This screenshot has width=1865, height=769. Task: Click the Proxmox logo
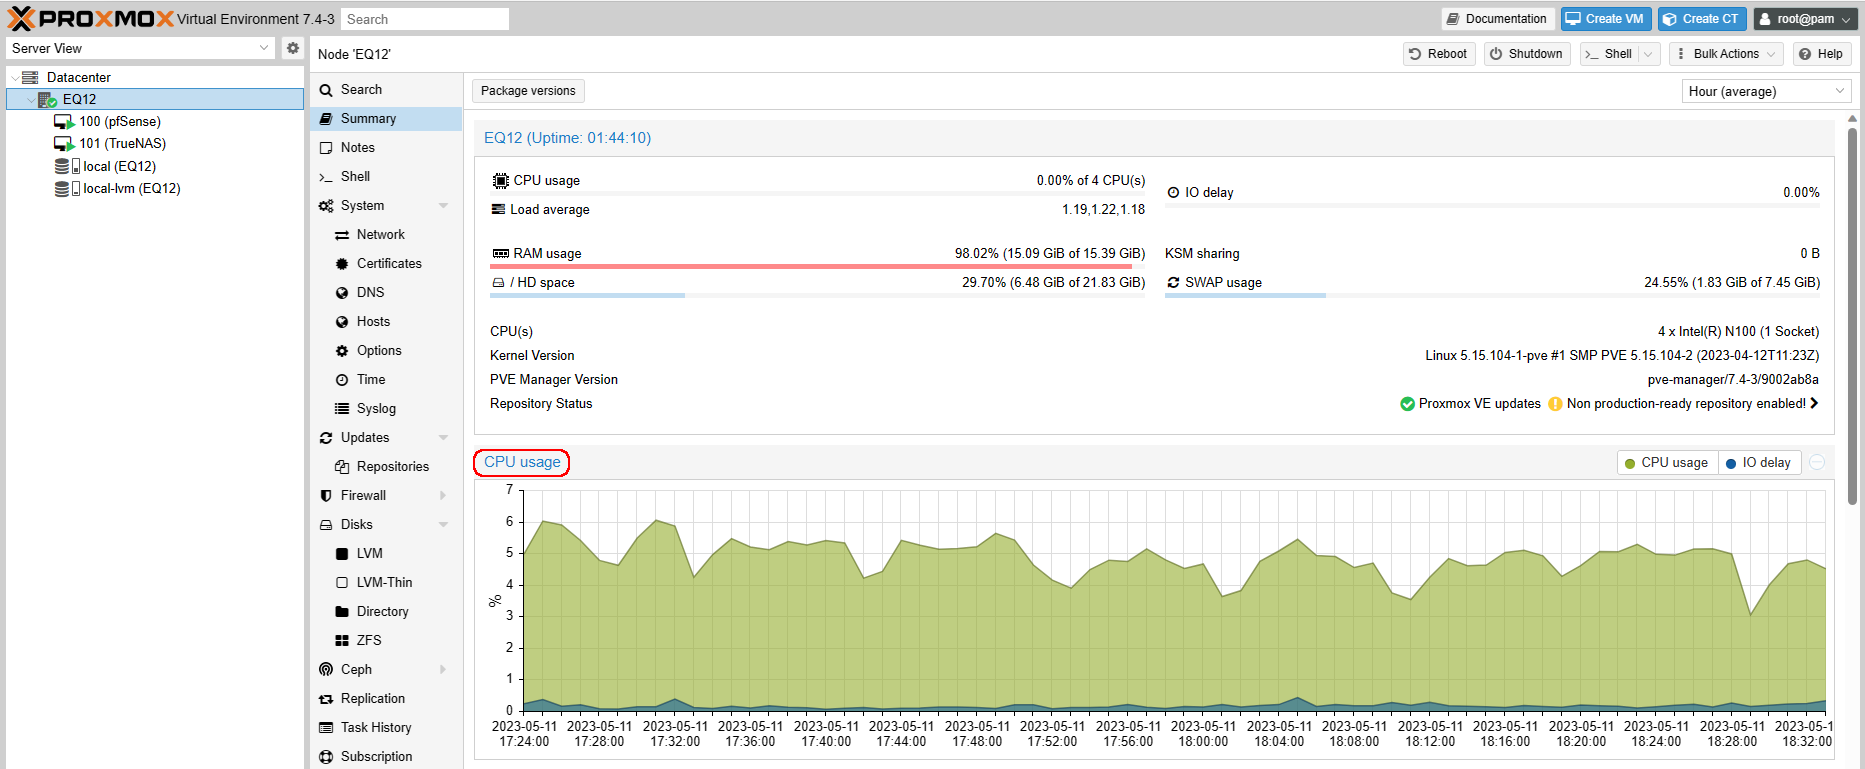[91, 18]
